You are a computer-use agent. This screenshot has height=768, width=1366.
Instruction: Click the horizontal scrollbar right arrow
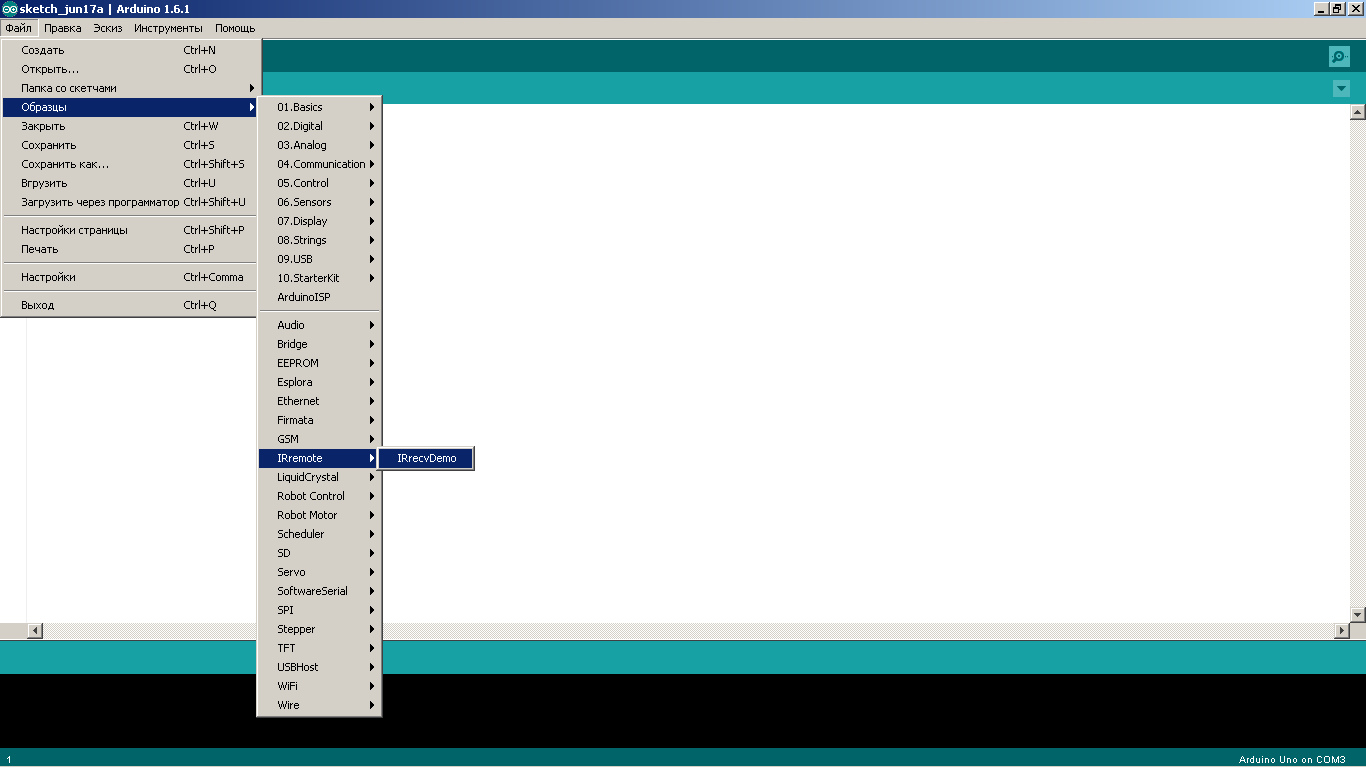pos(1342,631)
